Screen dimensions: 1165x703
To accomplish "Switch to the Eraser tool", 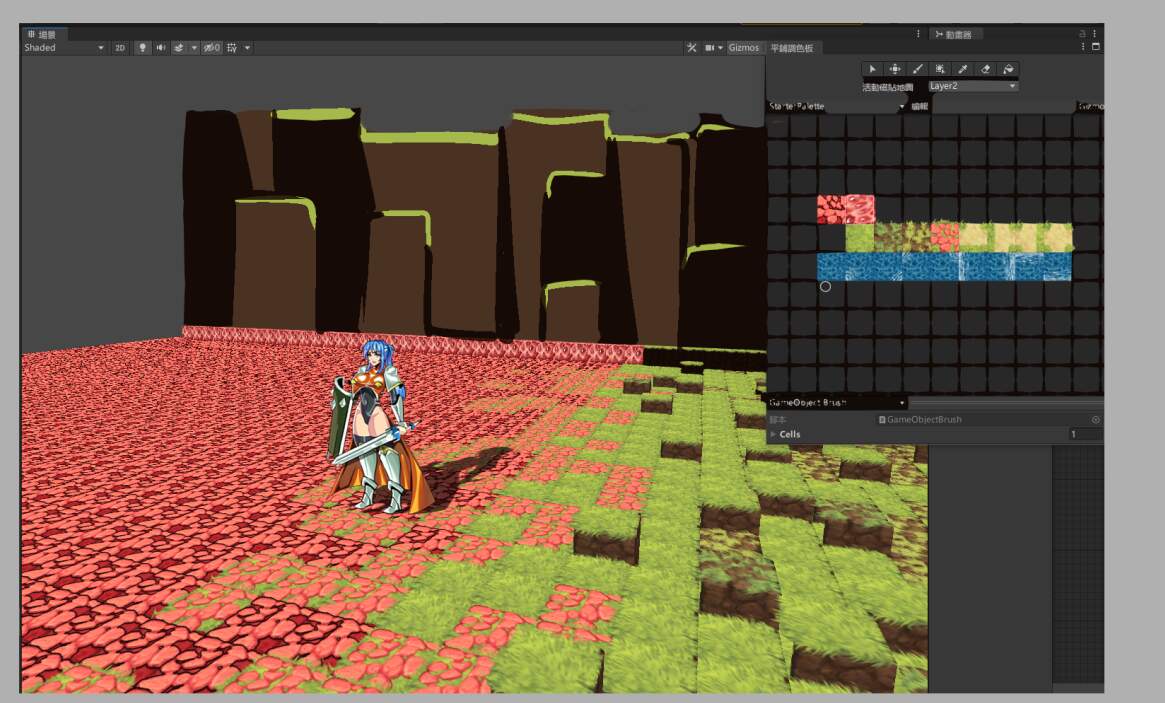I will (986, 69).
